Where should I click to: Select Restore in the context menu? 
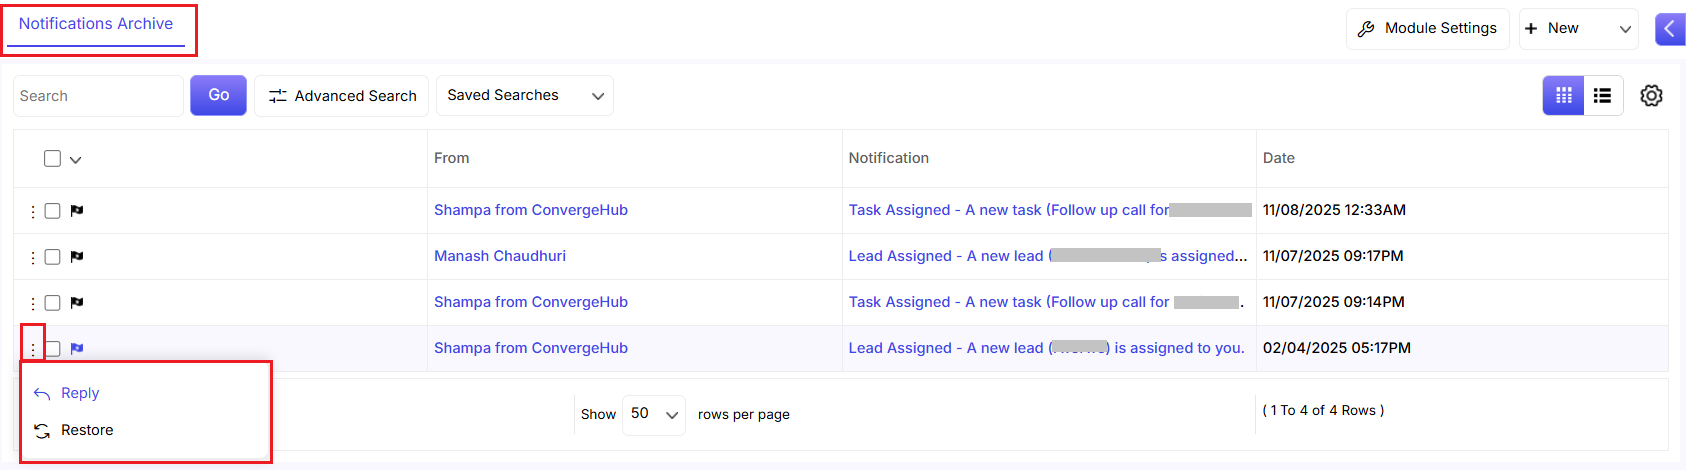click(87, 430)
